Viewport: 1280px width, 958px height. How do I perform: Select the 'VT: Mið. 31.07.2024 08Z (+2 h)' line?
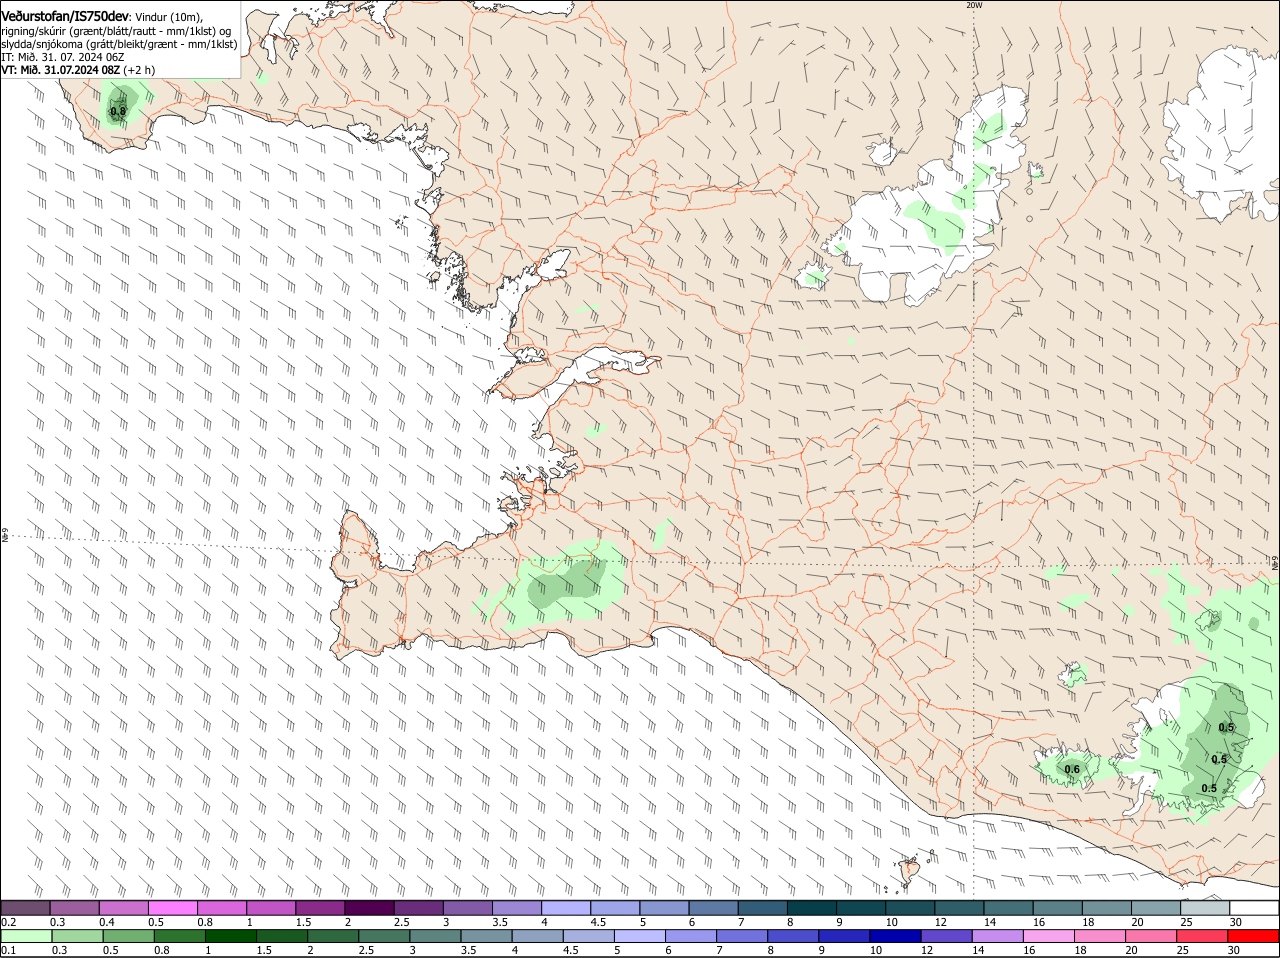tap(78, 70)
